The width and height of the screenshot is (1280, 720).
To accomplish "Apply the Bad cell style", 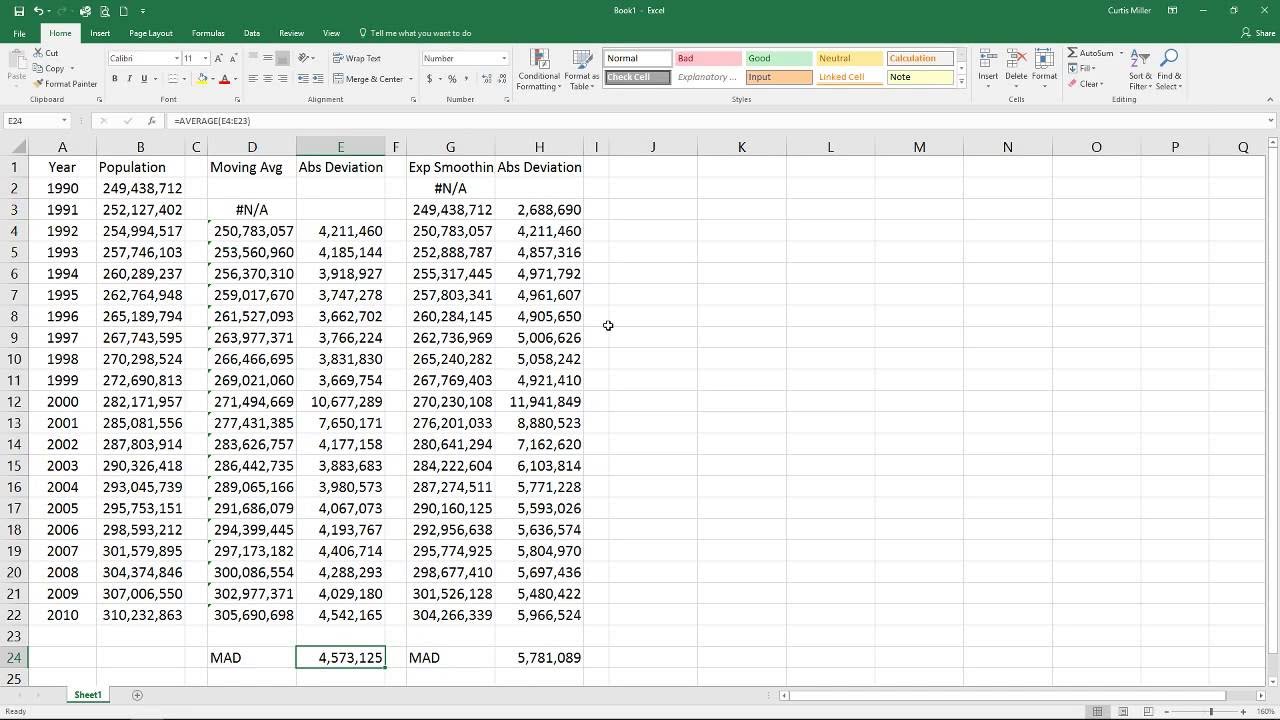I will click(x=708, y=58).
